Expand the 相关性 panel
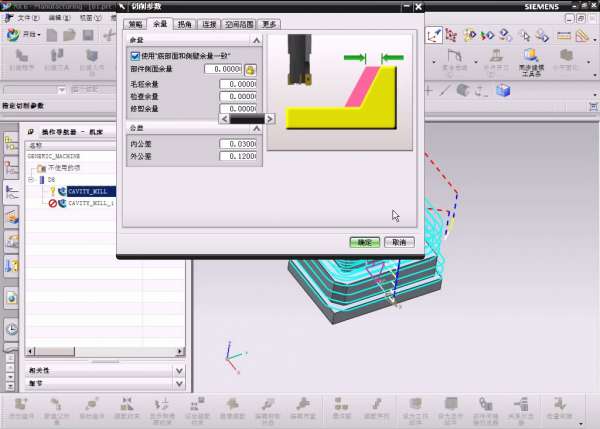Screen dimensions: 600x429 [x=179, y=370]
